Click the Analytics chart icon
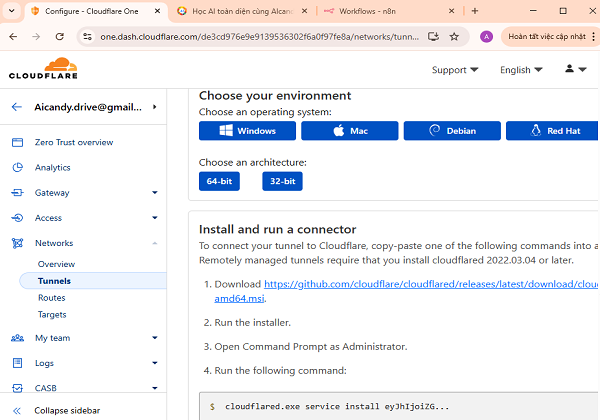The height and width of the screenshot is (420, 600). 17,168
